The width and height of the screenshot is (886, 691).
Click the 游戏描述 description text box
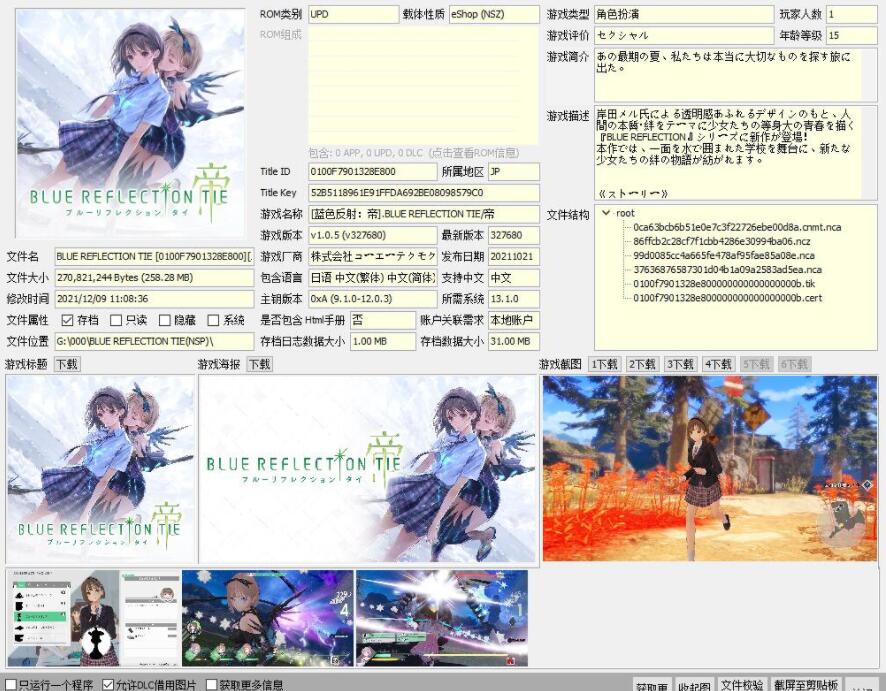click(x=736, y=153)
